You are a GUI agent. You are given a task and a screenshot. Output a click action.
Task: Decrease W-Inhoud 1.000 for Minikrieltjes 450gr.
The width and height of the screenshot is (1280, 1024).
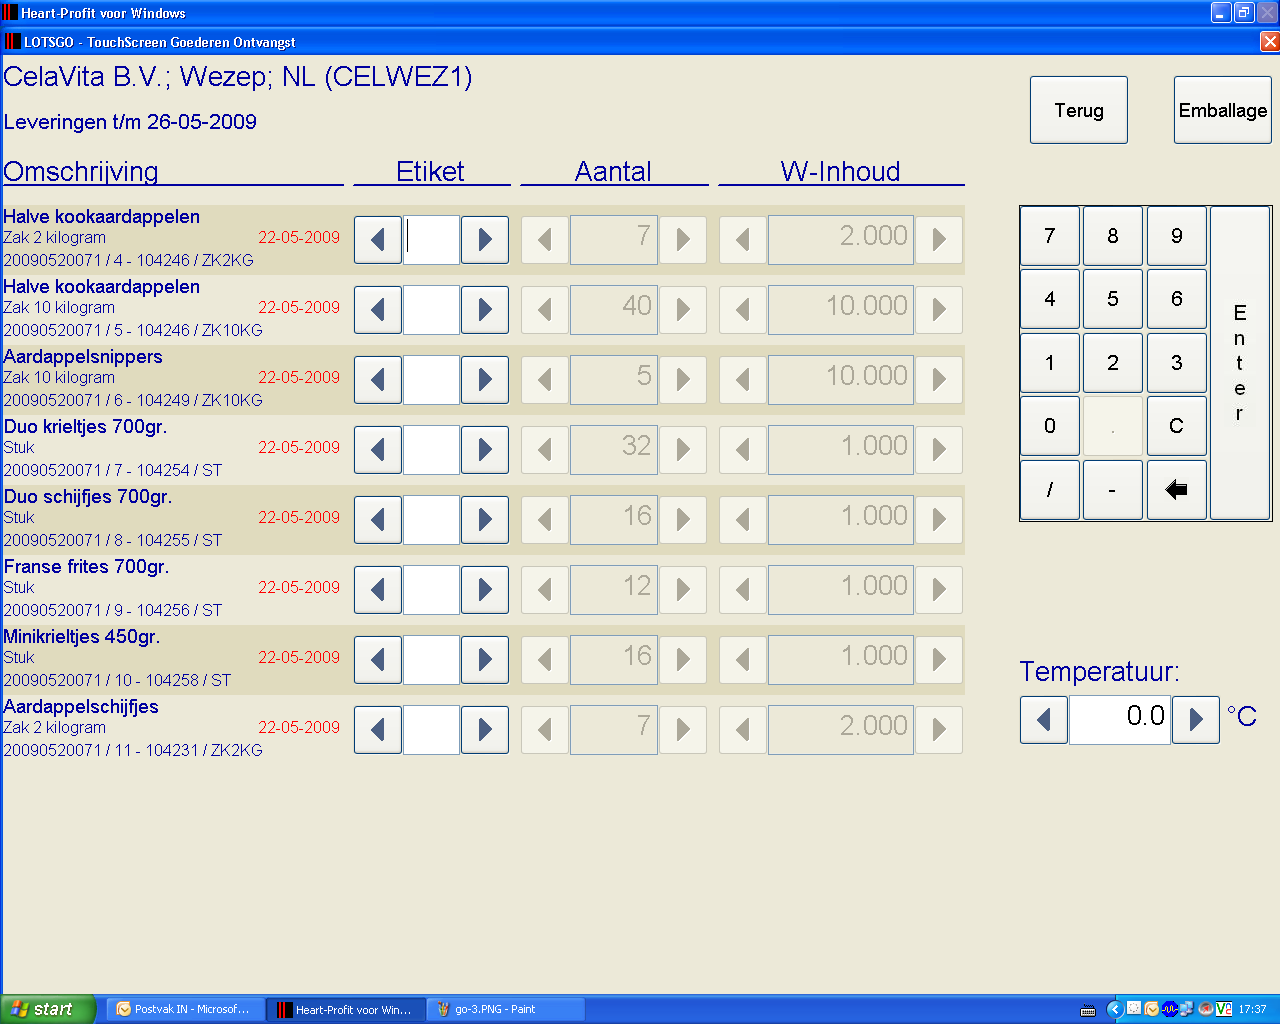point(743,660)
